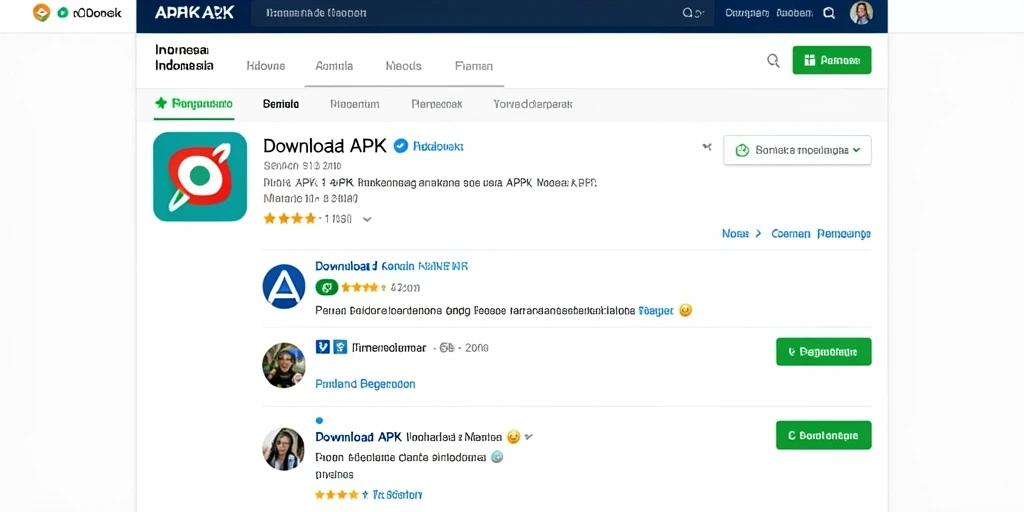Screen dimensions: 1024x512
Task: Click the teal app icon with red target
Action: (x=200, y=177)
